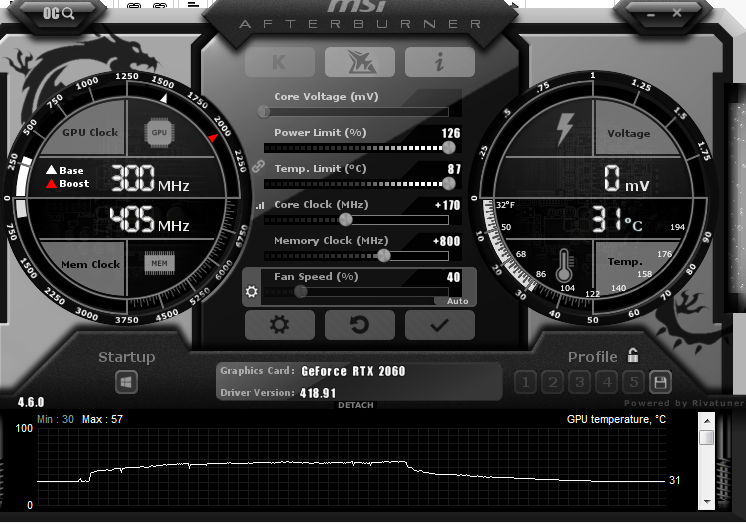Click the Memory Clock value +800
This screenshot has height=524, width=746.
pos(447,241)
